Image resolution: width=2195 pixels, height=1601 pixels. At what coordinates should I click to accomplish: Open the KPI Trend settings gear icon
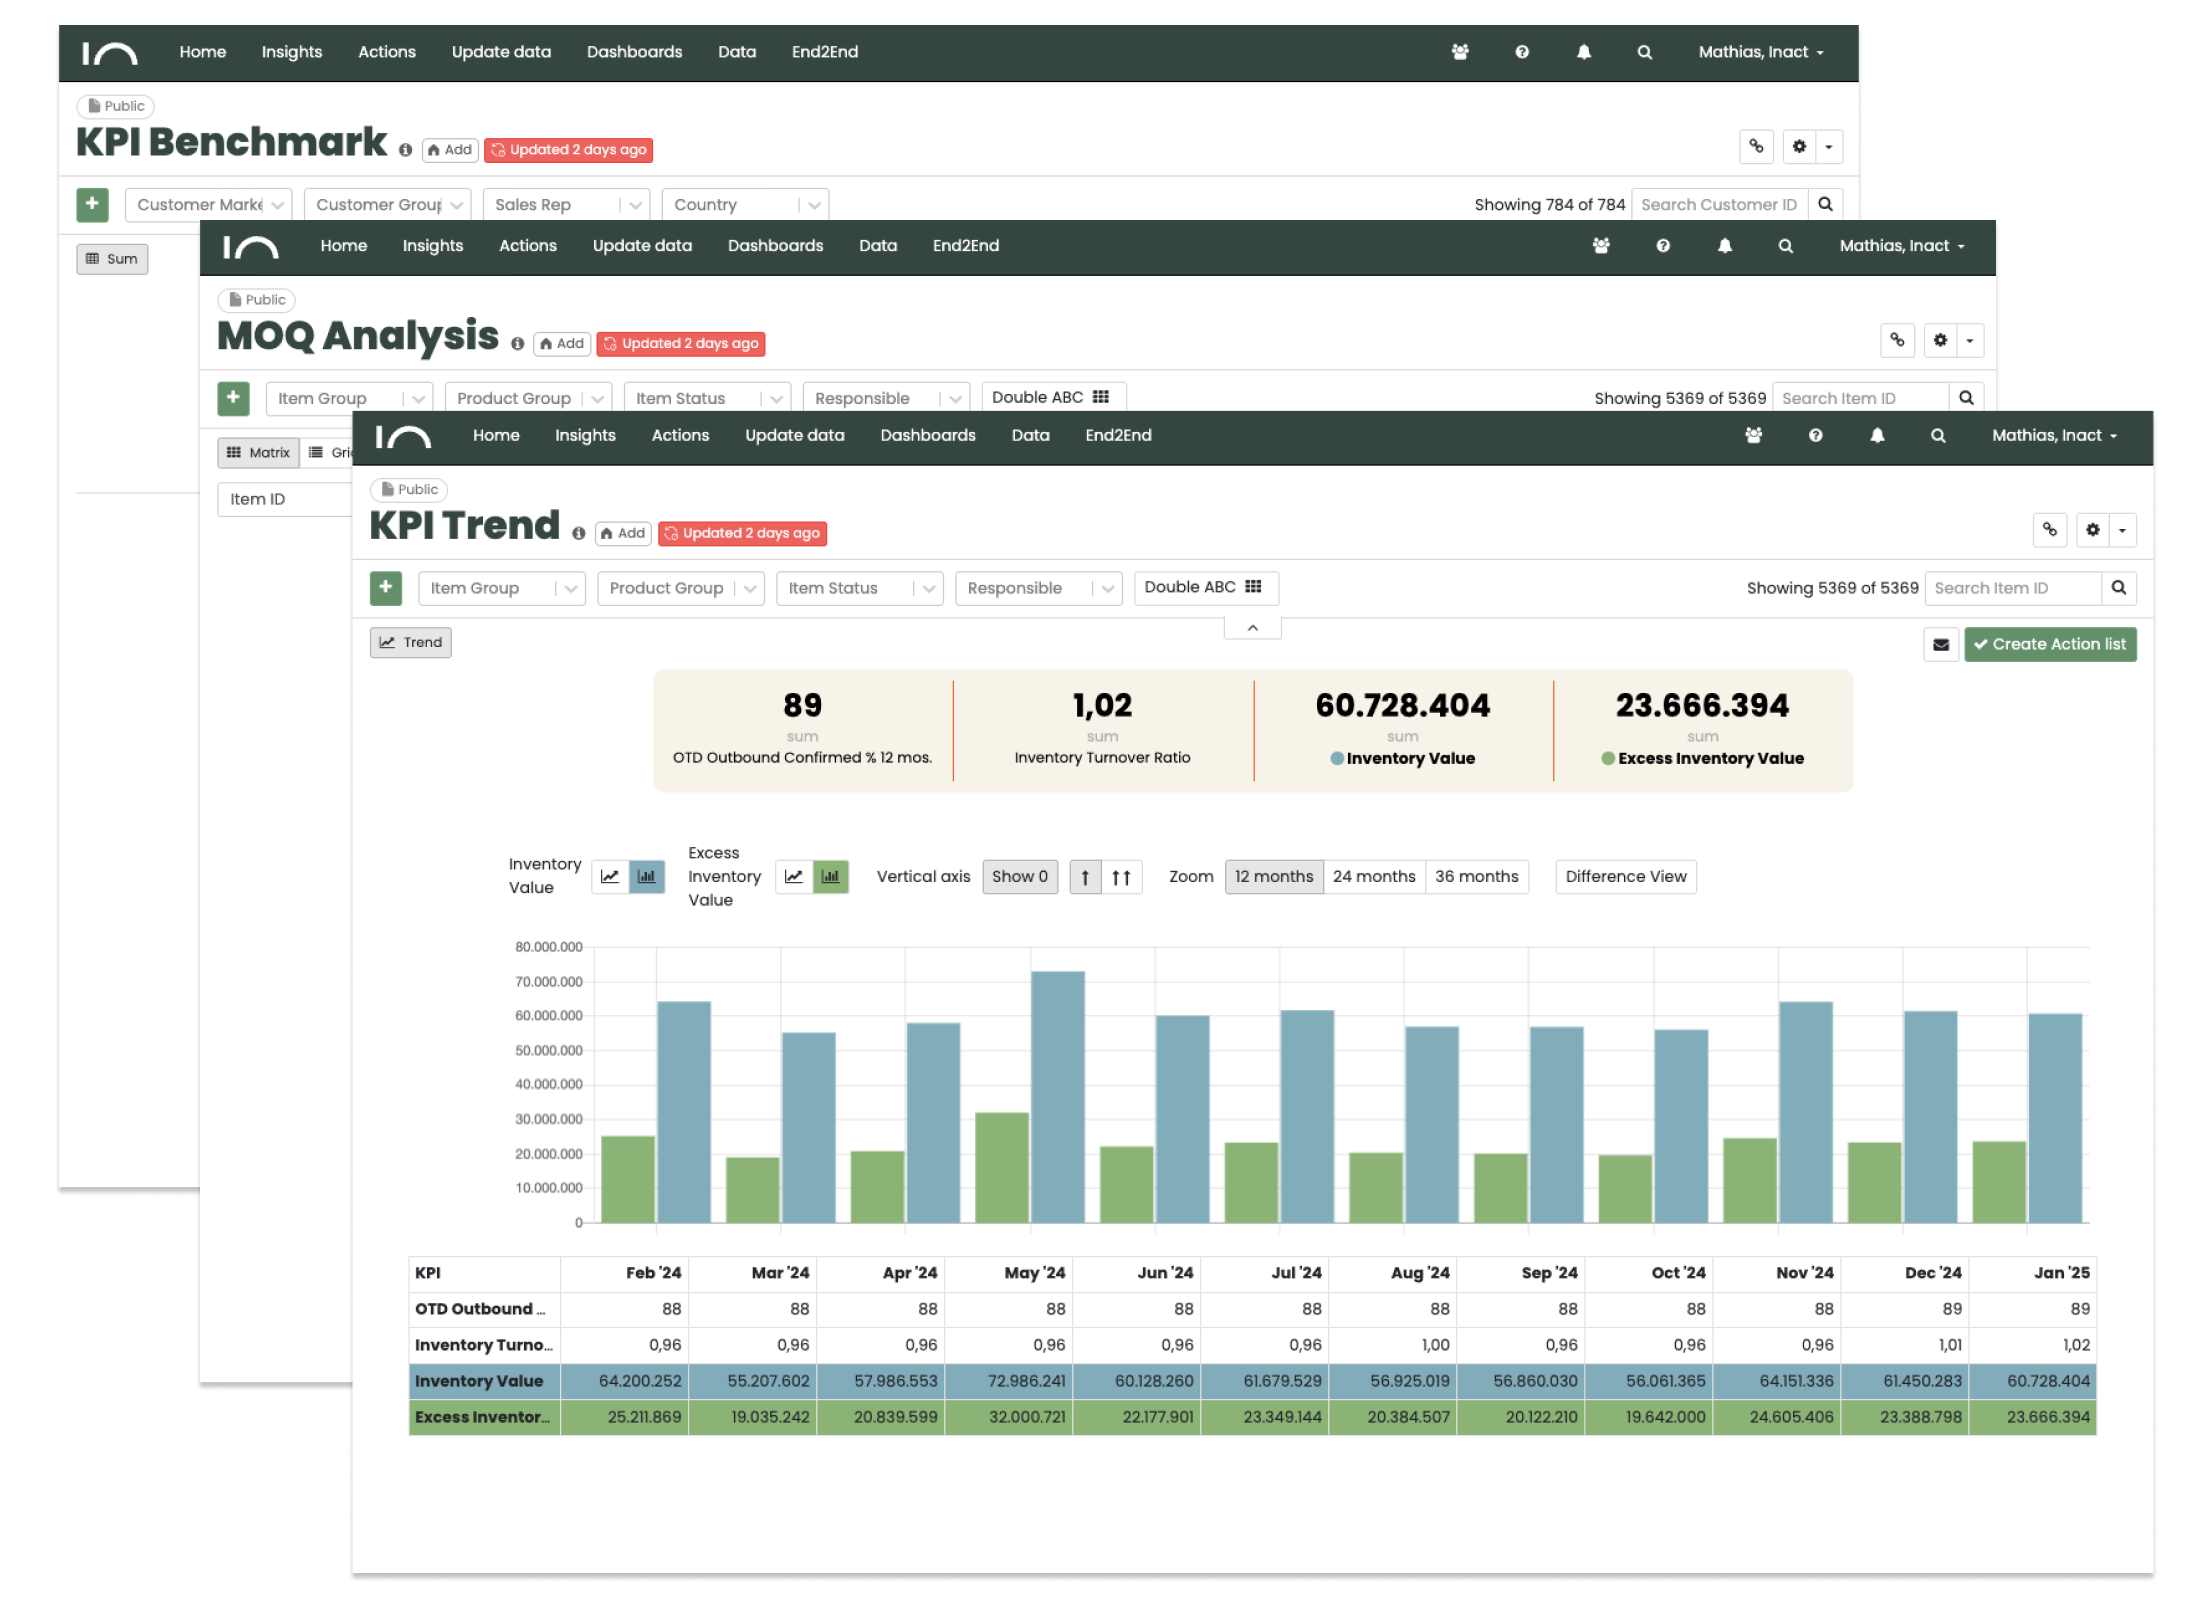pyautogui.click(x=2093, y=530)
